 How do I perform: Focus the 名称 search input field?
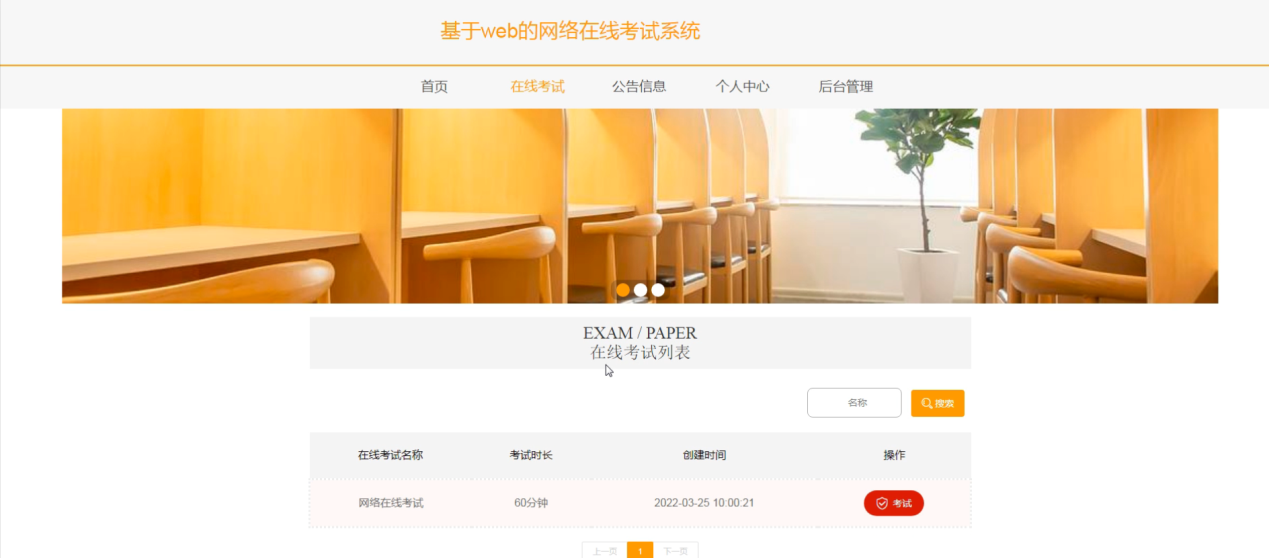click(854, 403)
